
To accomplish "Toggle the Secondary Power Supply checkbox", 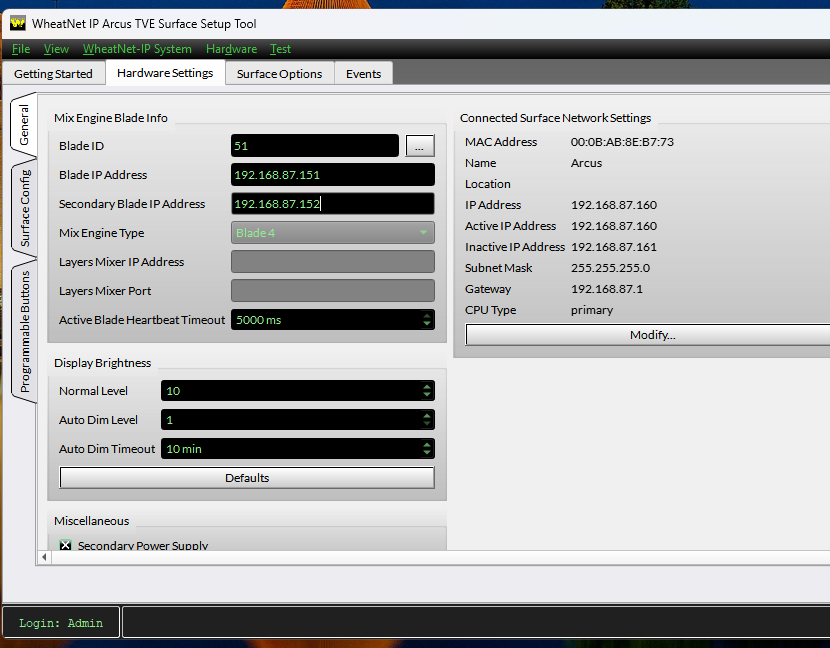I will point(65,545).
